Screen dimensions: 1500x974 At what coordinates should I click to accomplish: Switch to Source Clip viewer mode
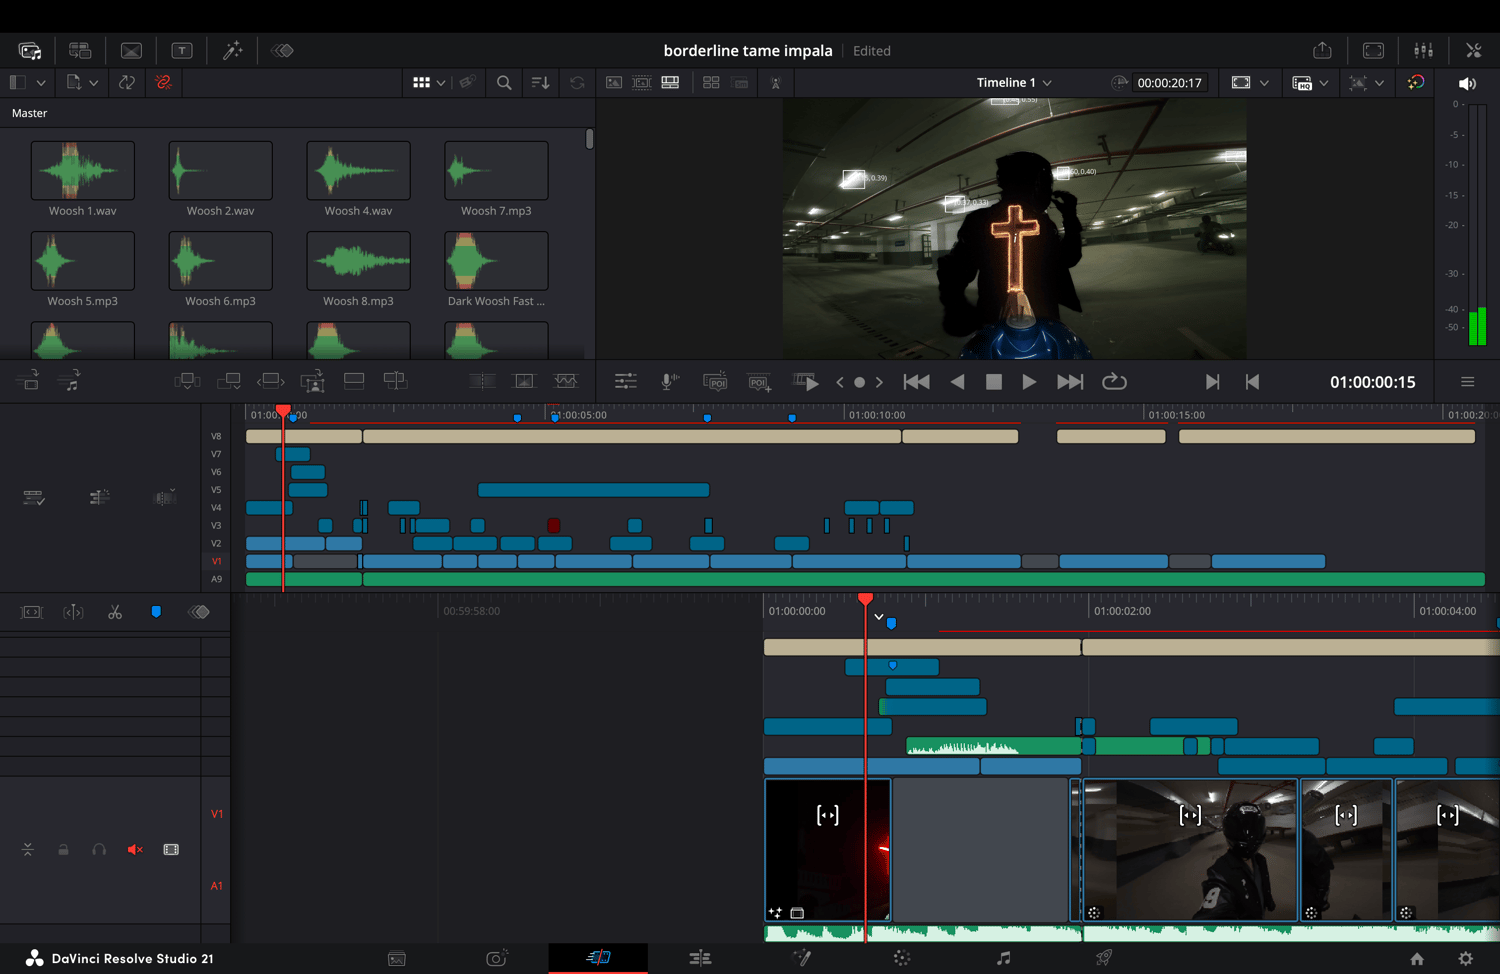coord(614,83)
